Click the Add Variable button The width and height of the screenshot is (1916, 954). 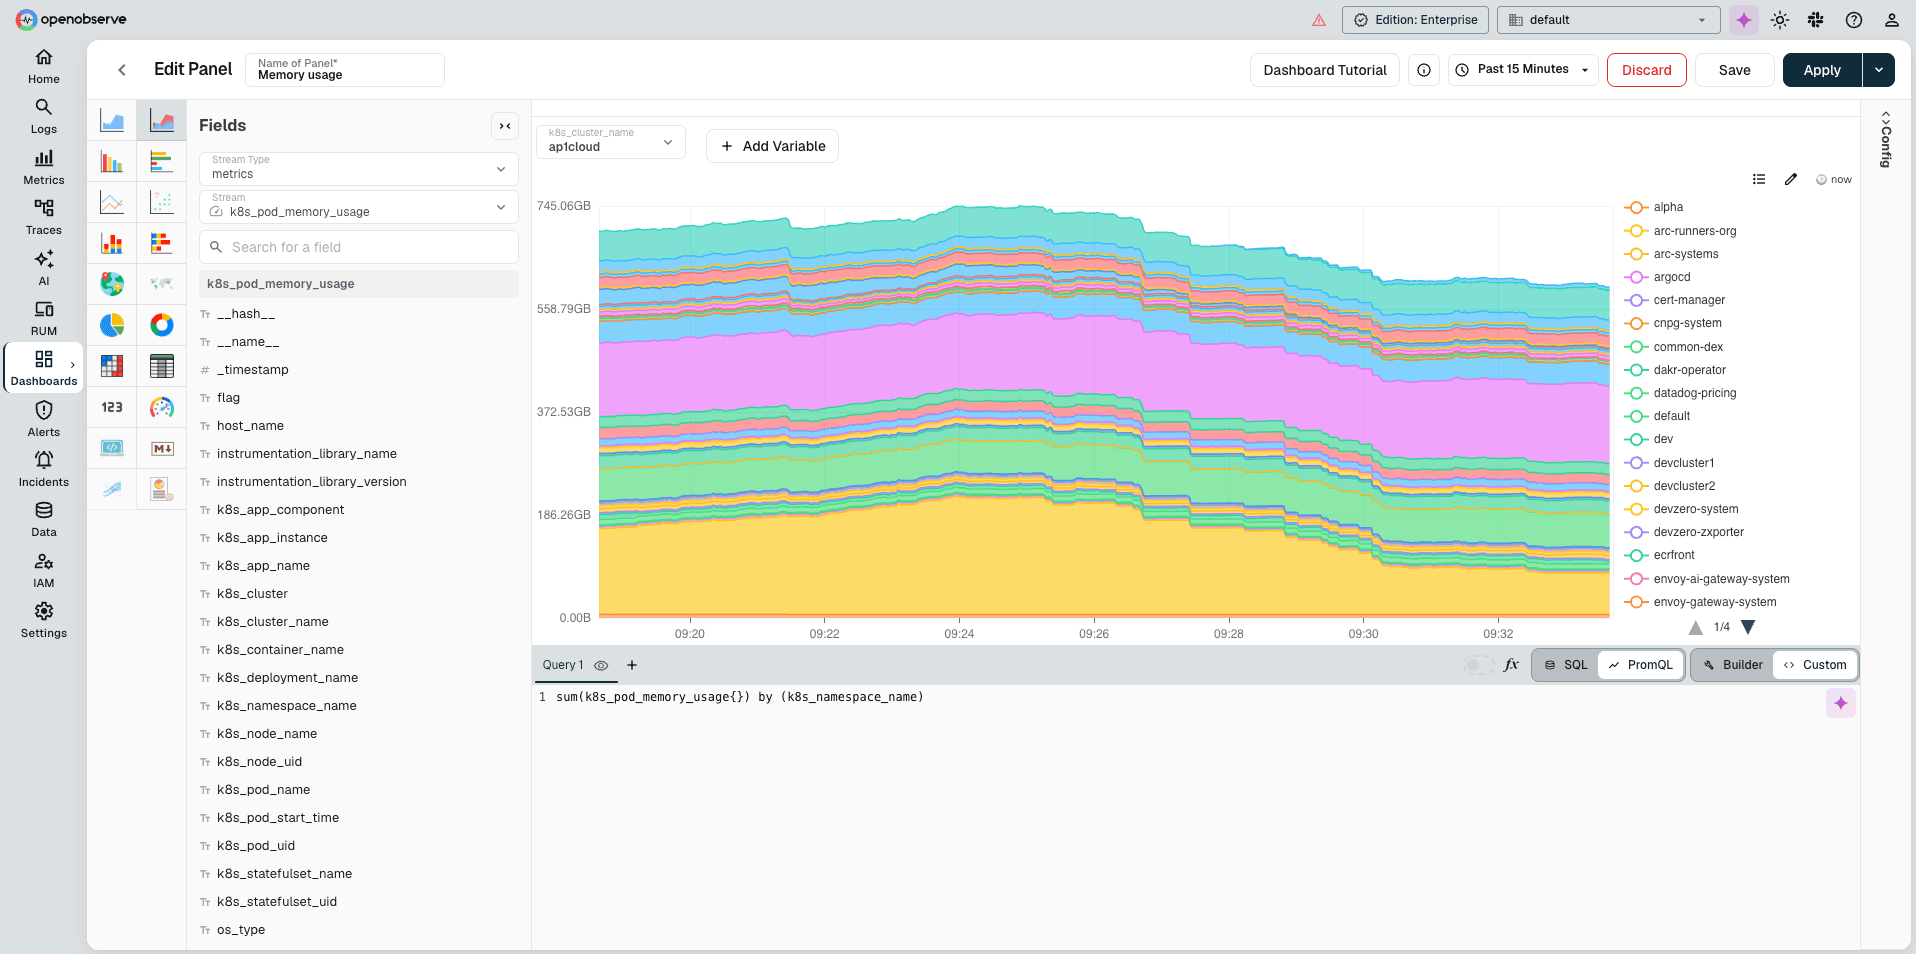tap(772, 146)
